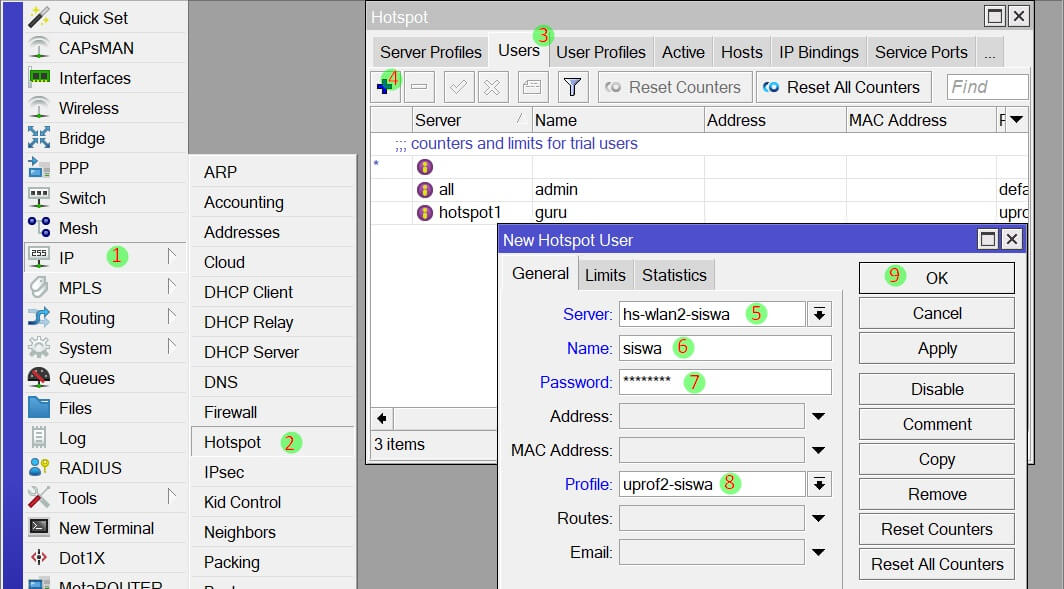Switch to the Limits tab
1064x589 pixels.
pyautogui.click(x=605, y=275)
